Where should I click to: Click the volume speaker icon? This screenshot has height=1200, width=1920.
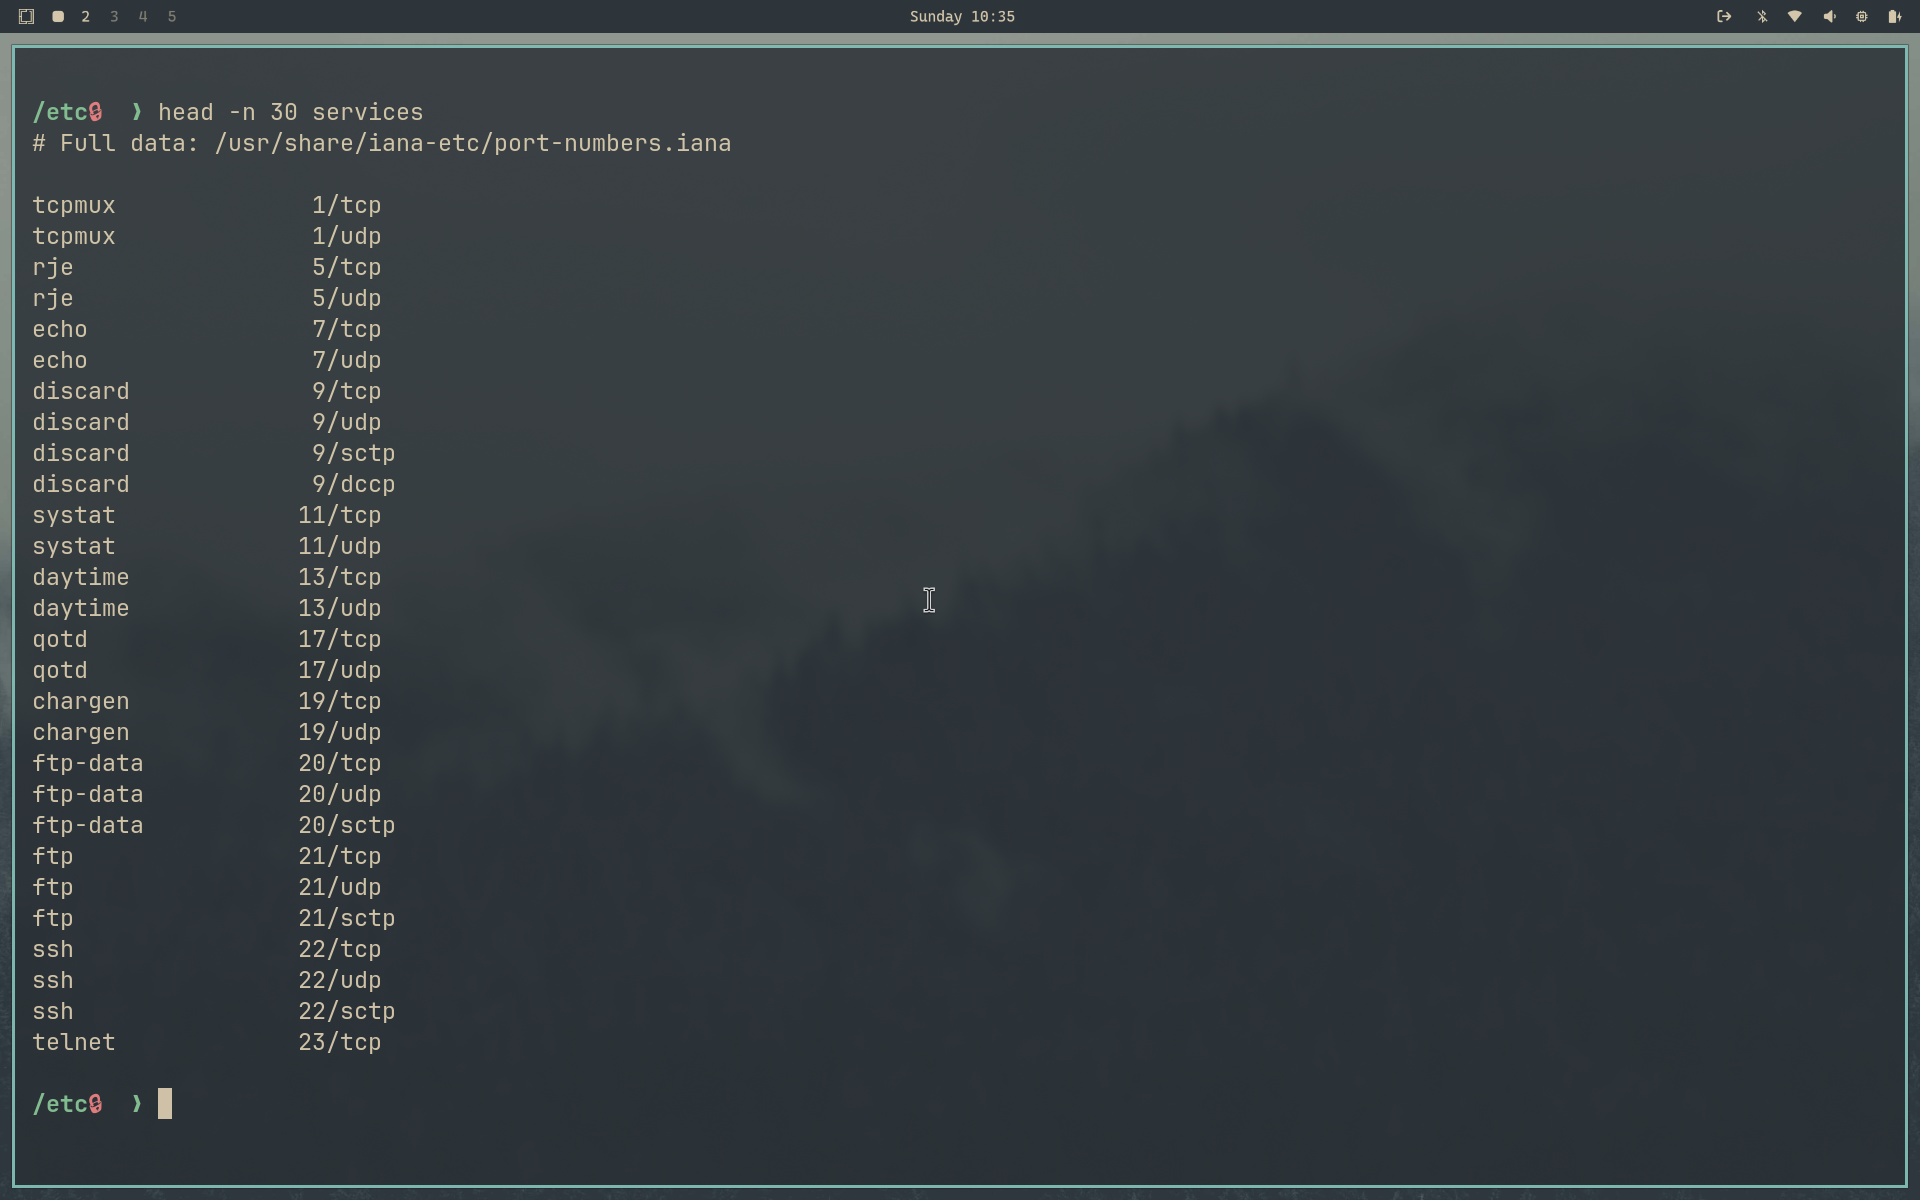(x=1828, y=16)
